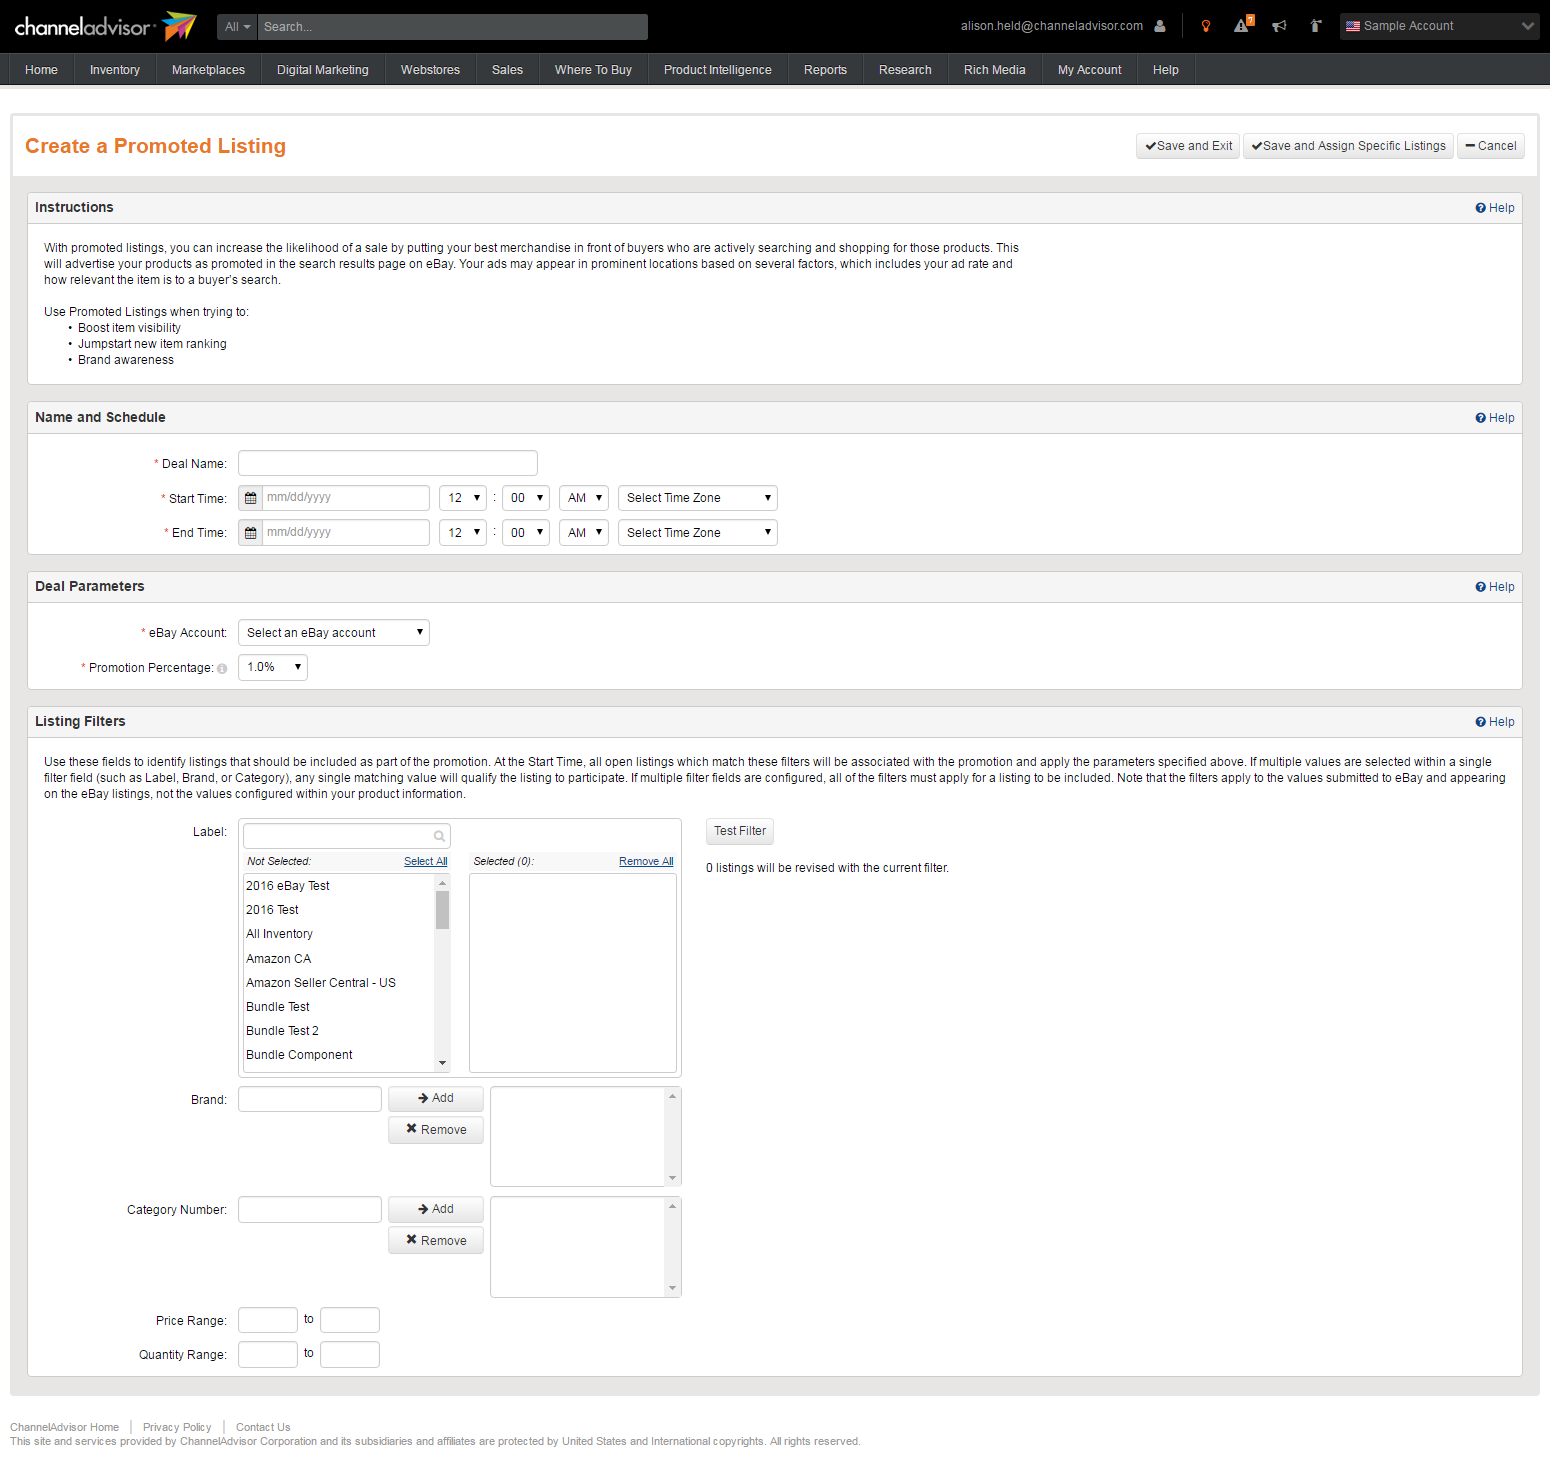Open the Sample Account selector dropdown
Screen dimensions: 1550x1458
click(x=1439, y=26)
